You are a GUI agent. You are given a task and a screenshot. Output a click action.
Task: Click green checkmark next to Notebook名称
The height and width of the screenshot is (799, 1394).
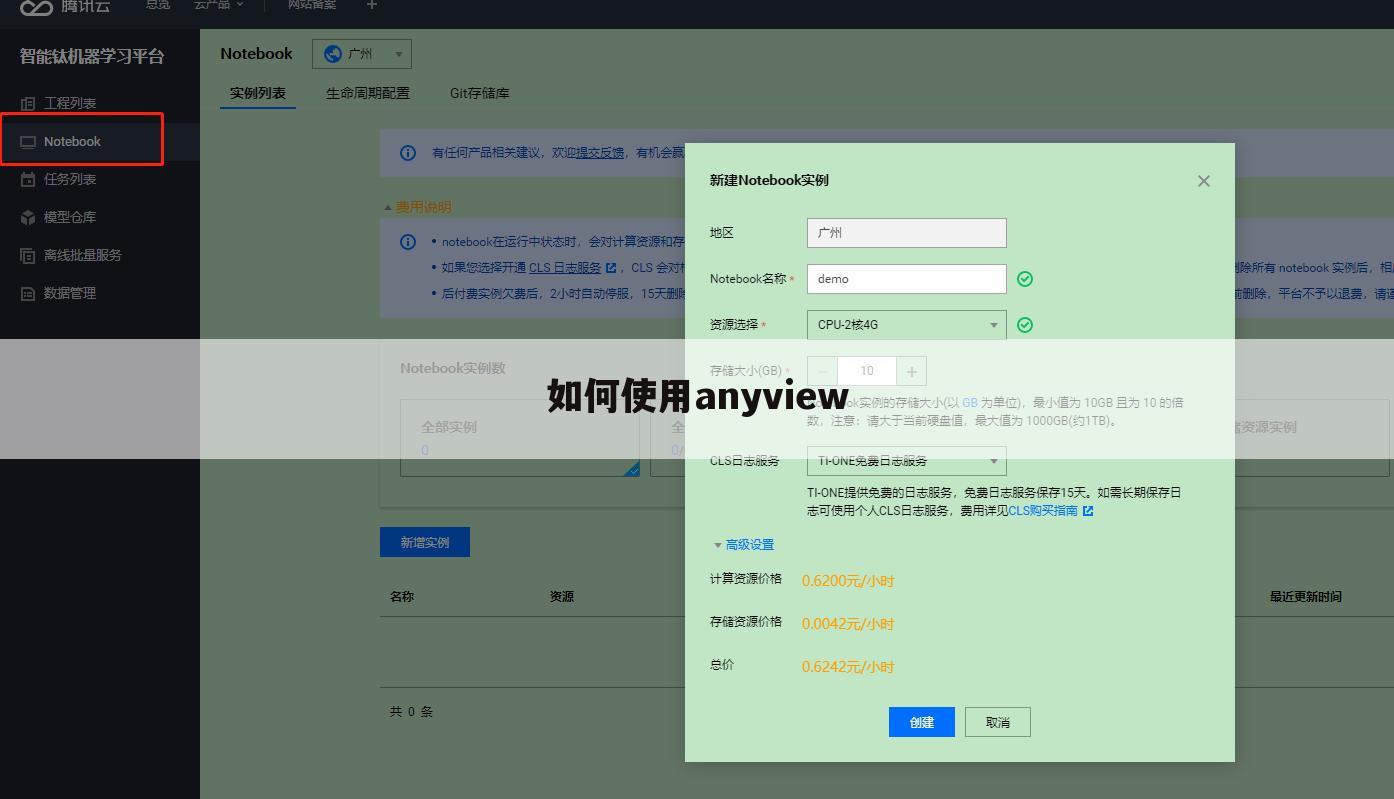(1025, 279)
